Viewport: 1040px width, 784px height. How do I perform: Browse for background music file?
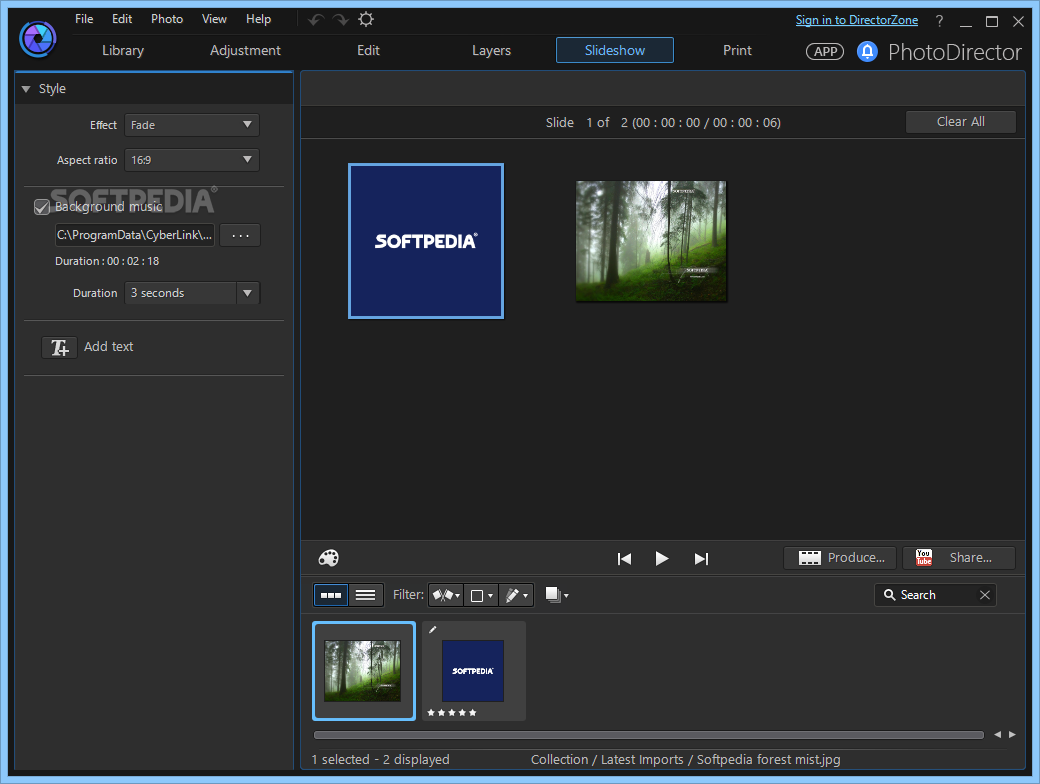(x=240, y=235)
